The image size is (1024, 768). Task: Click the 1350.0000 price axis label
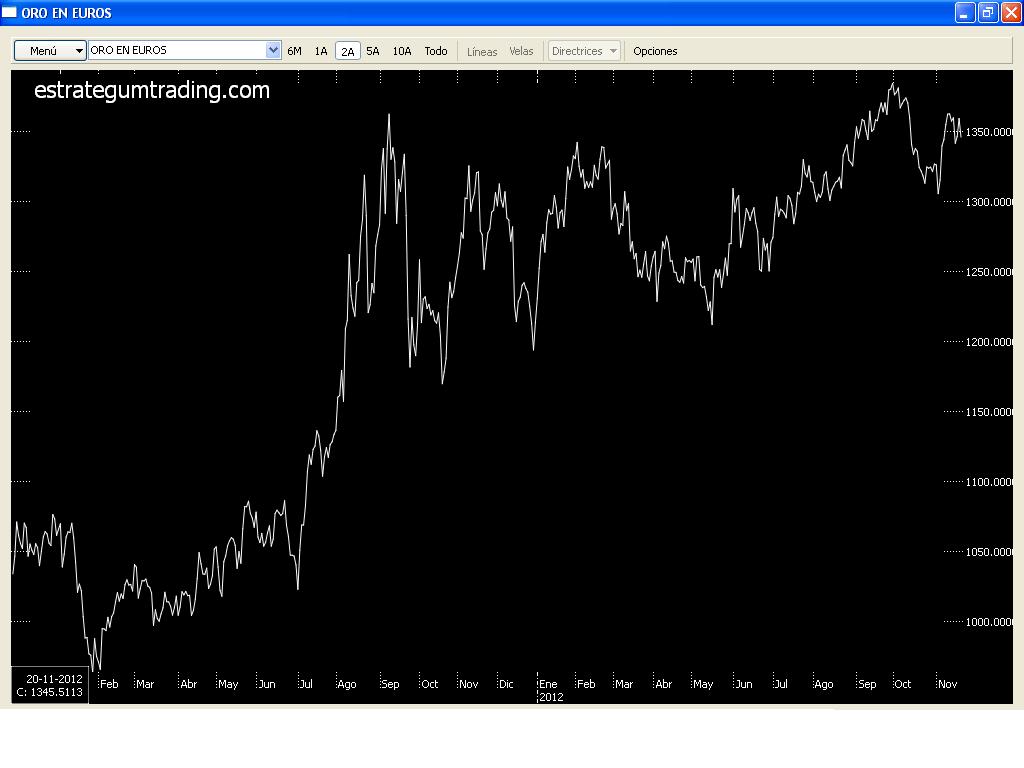click(989, 132)
